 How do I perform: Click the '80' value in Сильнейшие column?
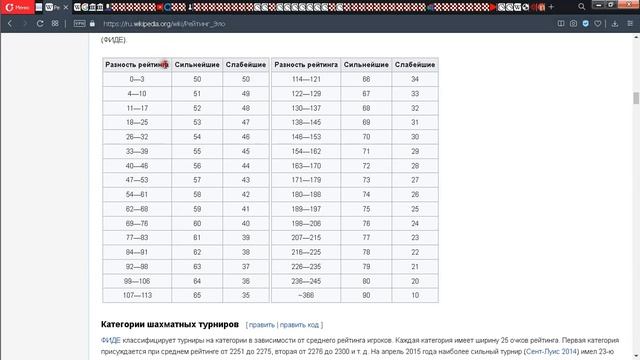point(366,281)
